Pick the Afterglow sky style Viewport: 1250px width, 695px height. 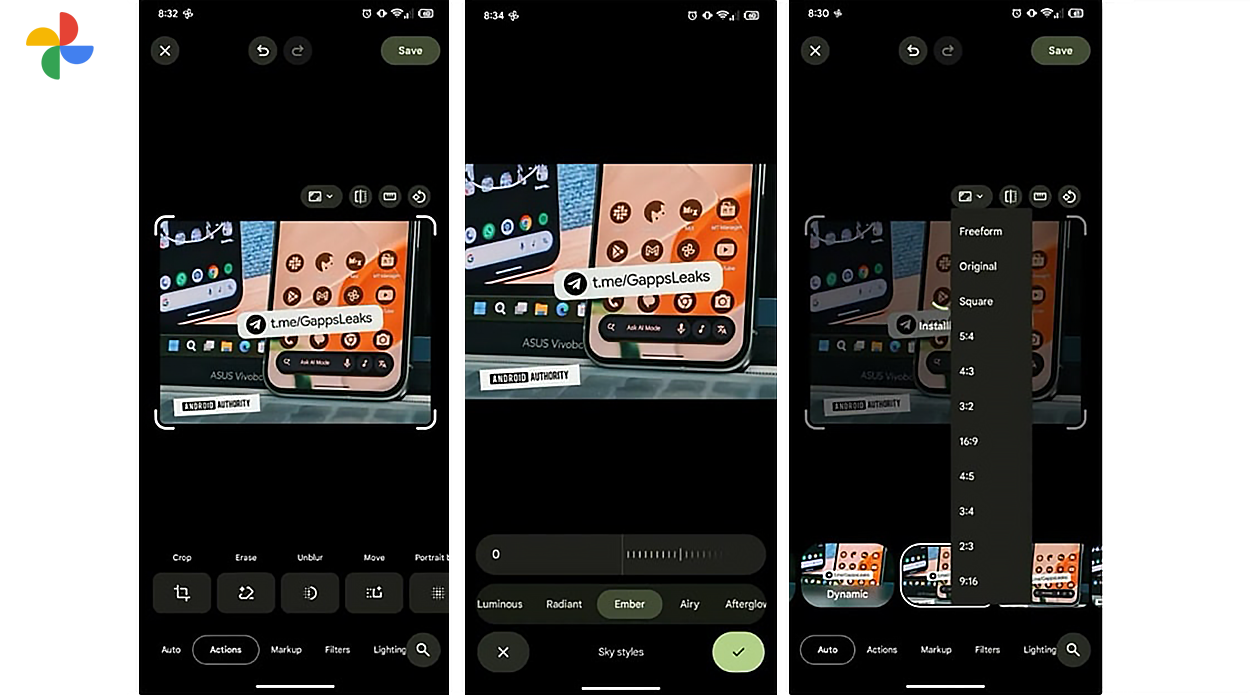click(x=745, y=604)
